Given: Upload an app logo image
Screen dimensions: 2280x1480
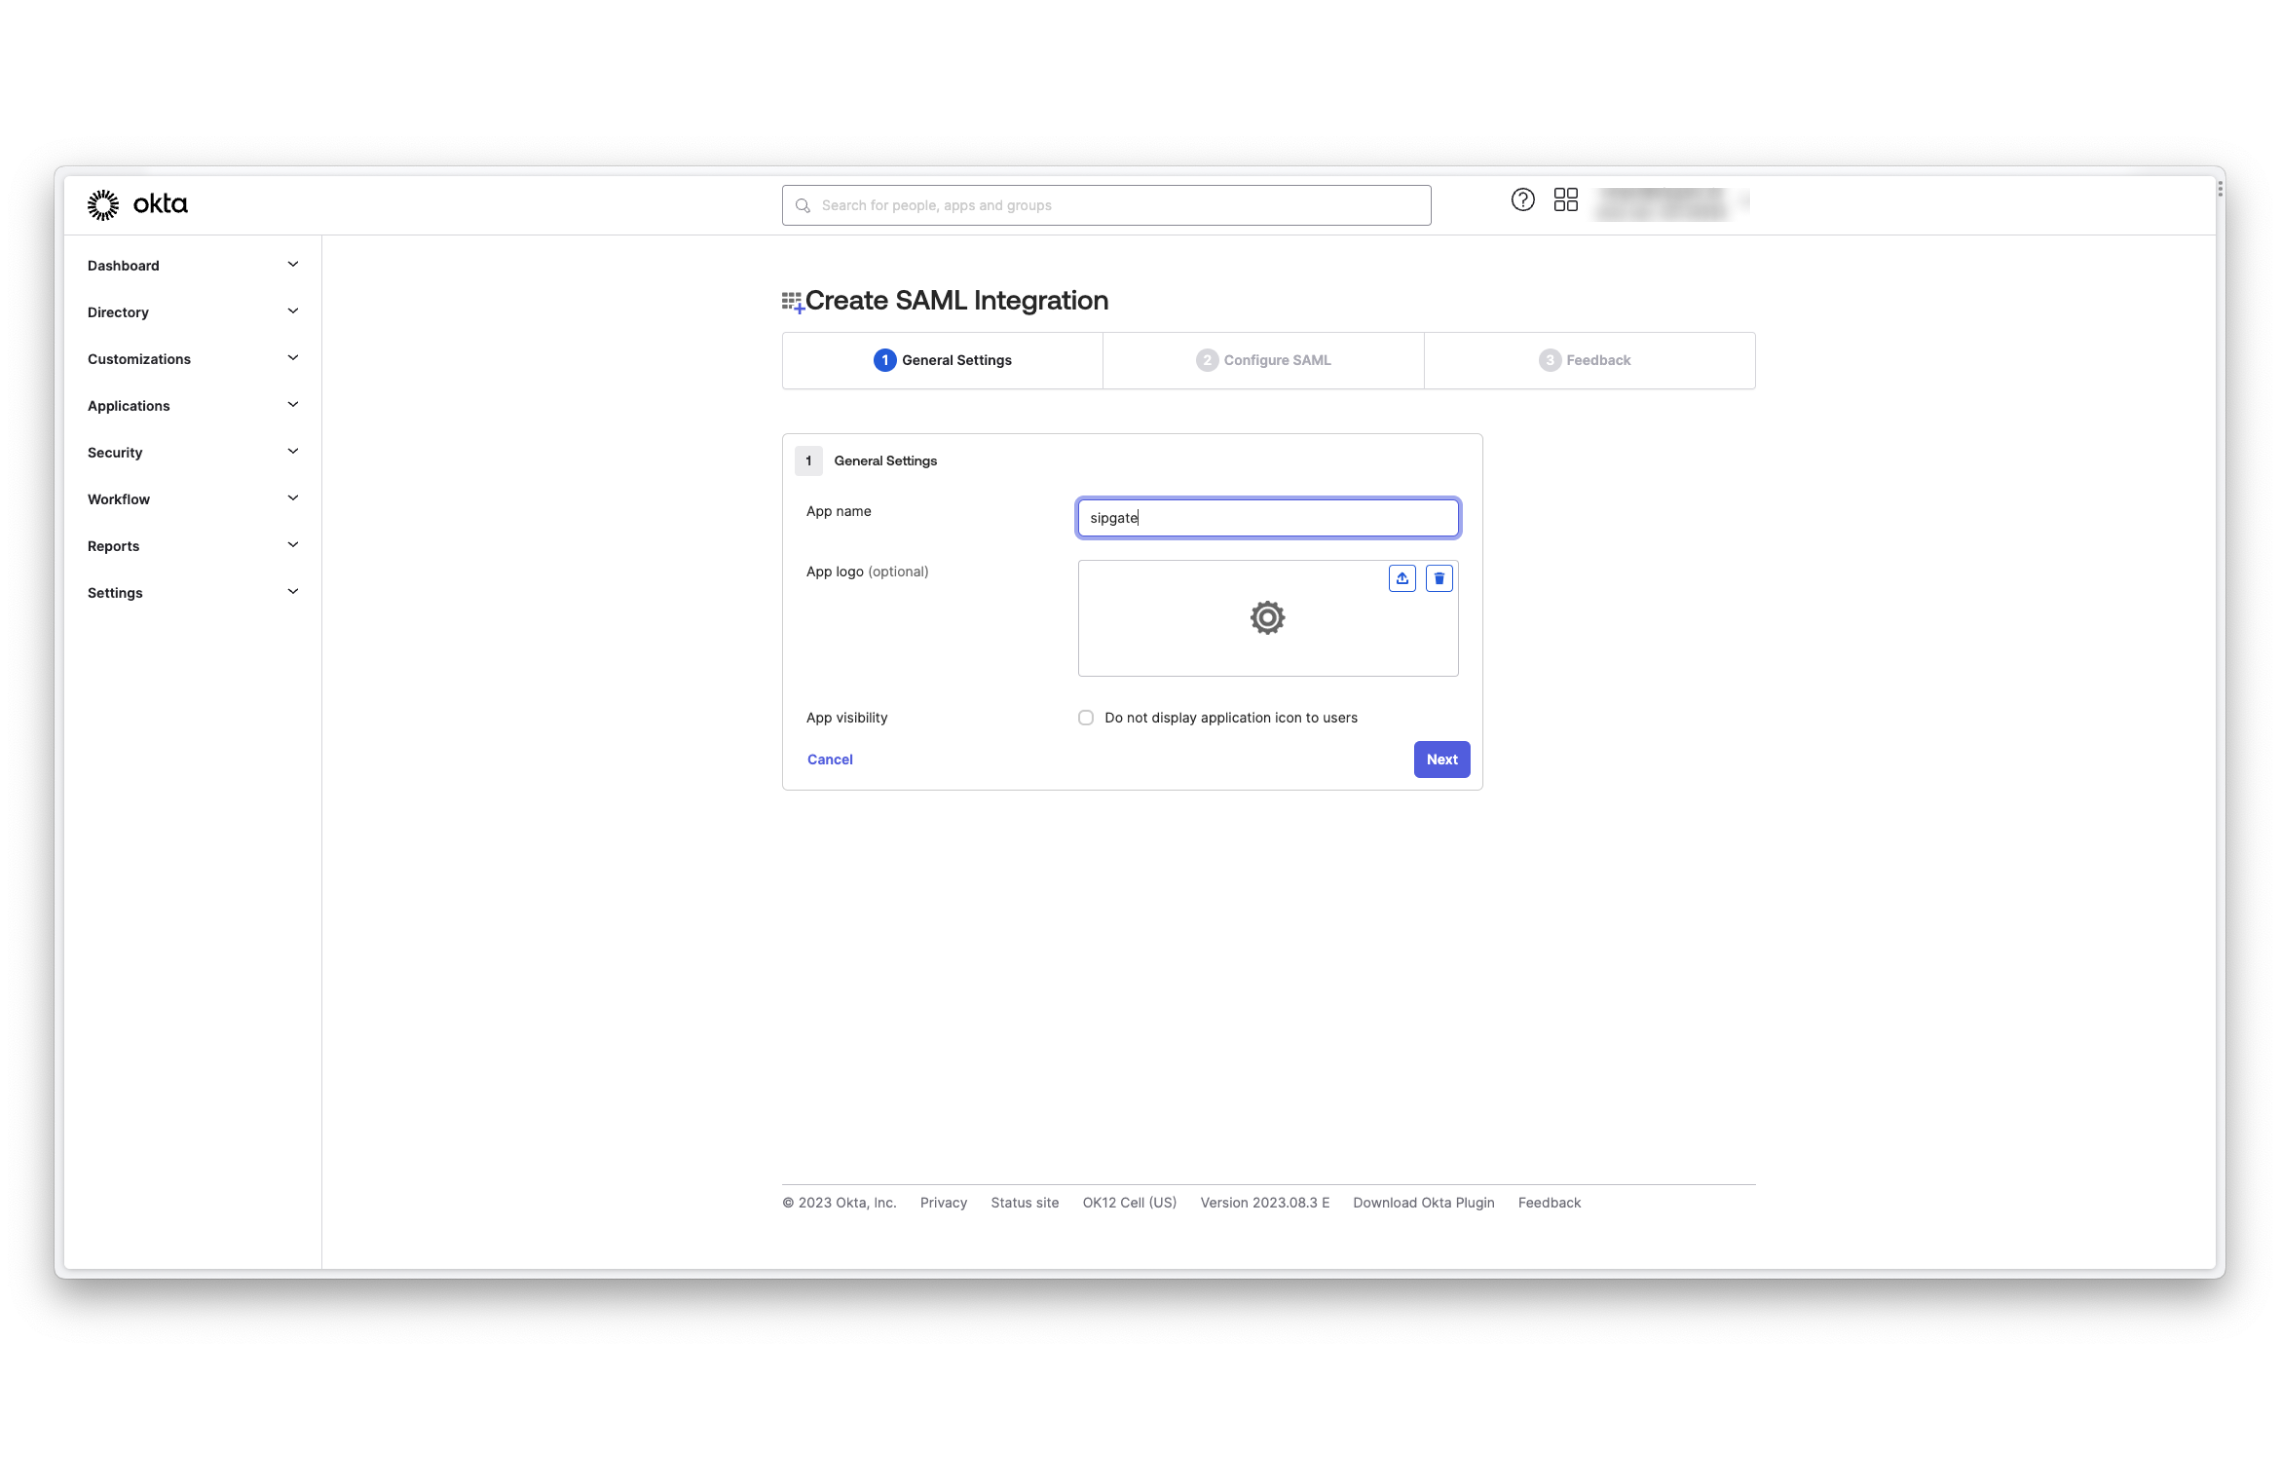Looking at the screenshot, I should [1401, 578].
